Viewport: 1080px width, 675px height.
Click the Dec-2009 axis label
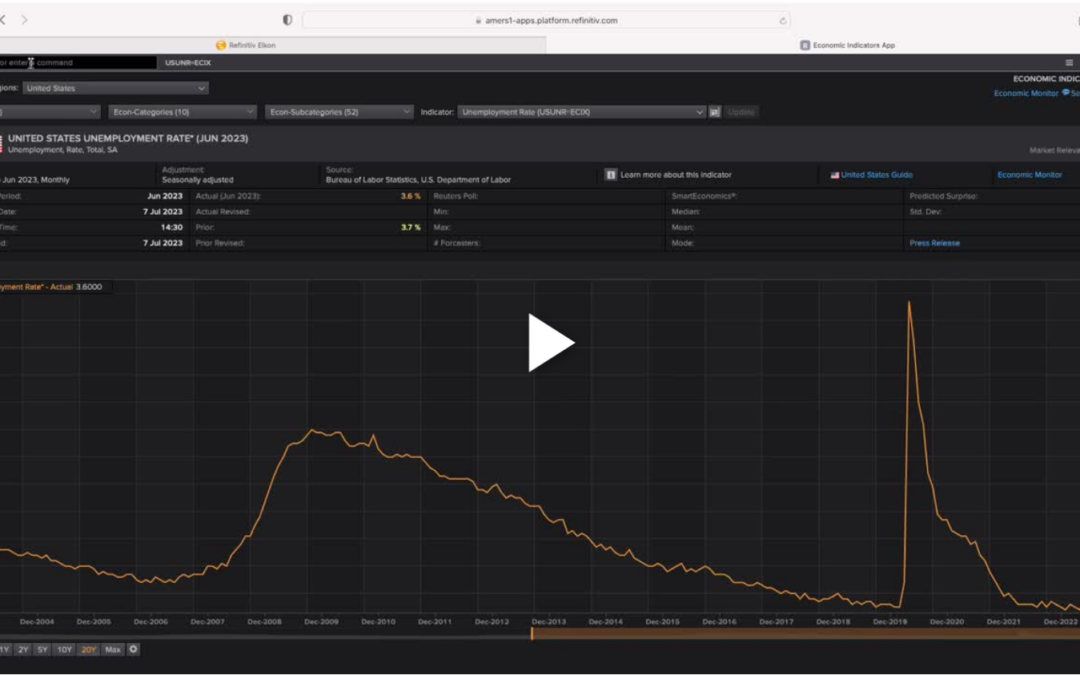tap(321, 621)
